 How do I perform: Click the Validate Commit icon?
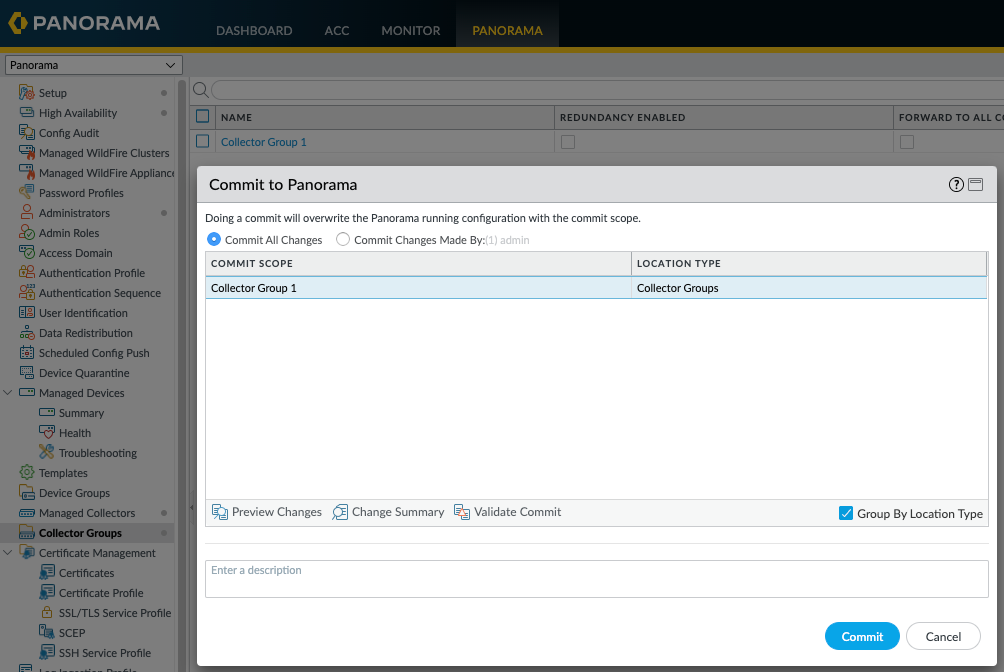[462, 512]
